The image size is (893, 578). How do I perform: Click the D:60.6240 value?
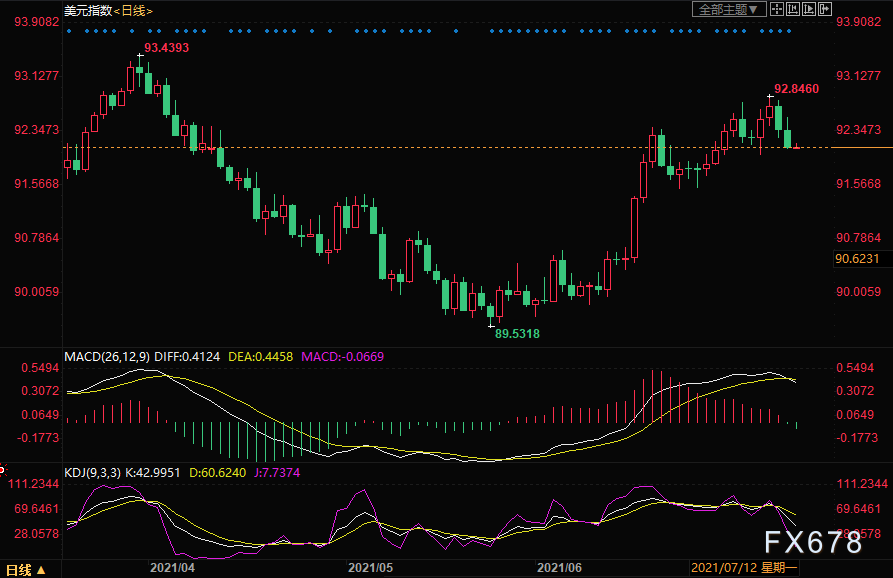coord(218,473)
